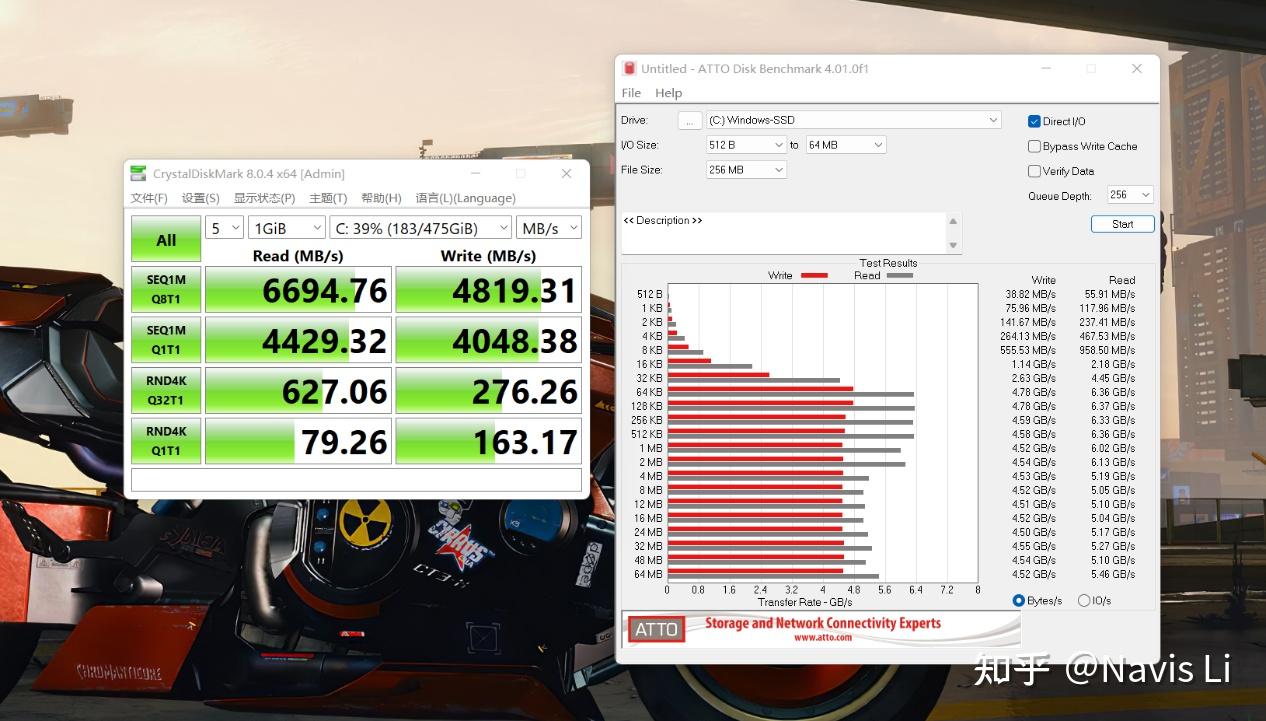Open ATTO's File menu
The height and width of the screenshot is (721, 1266).
tap(631, 92)
